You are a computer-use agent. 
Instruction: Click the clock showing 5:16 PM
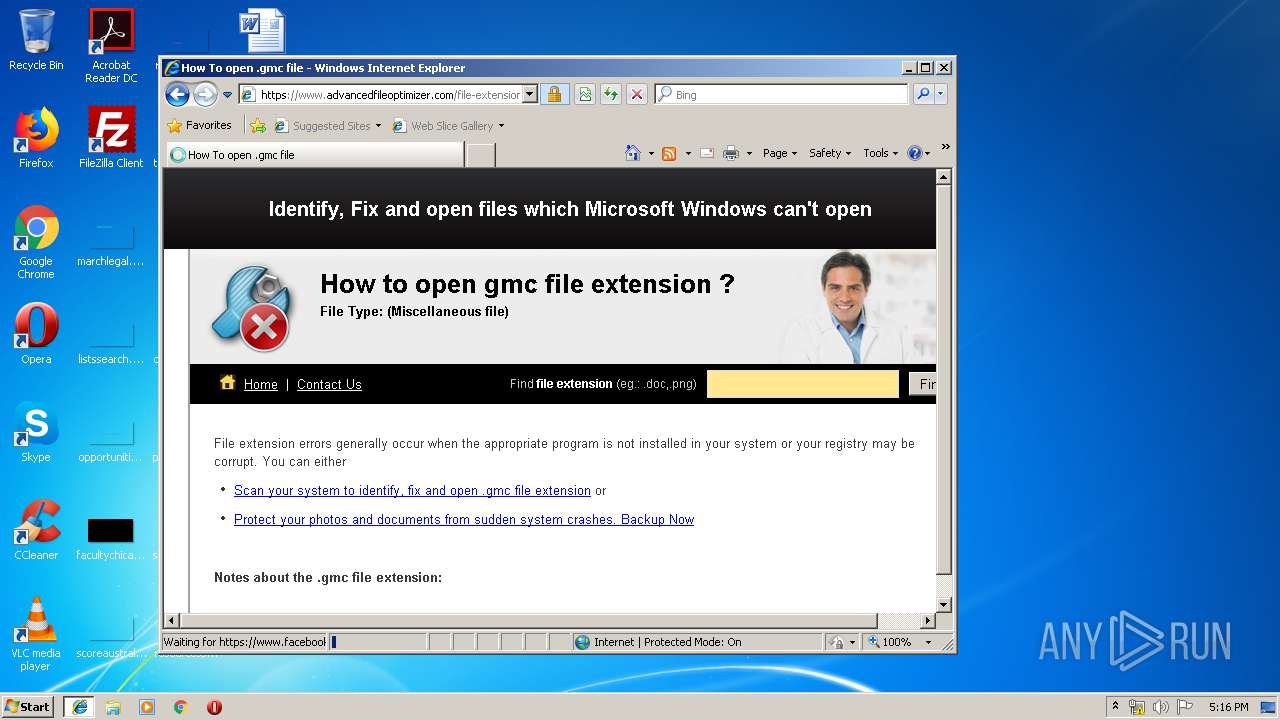click(x=1228, y=707)
